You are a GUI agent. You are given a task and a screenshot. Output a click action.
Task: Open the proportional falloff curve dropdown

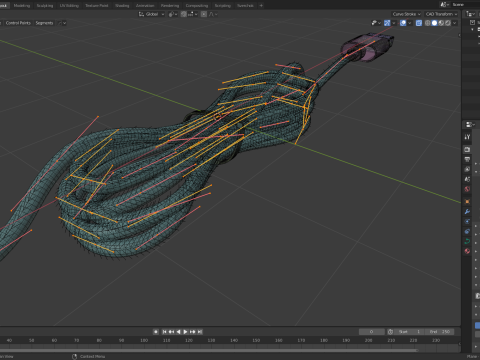point(213,14)
